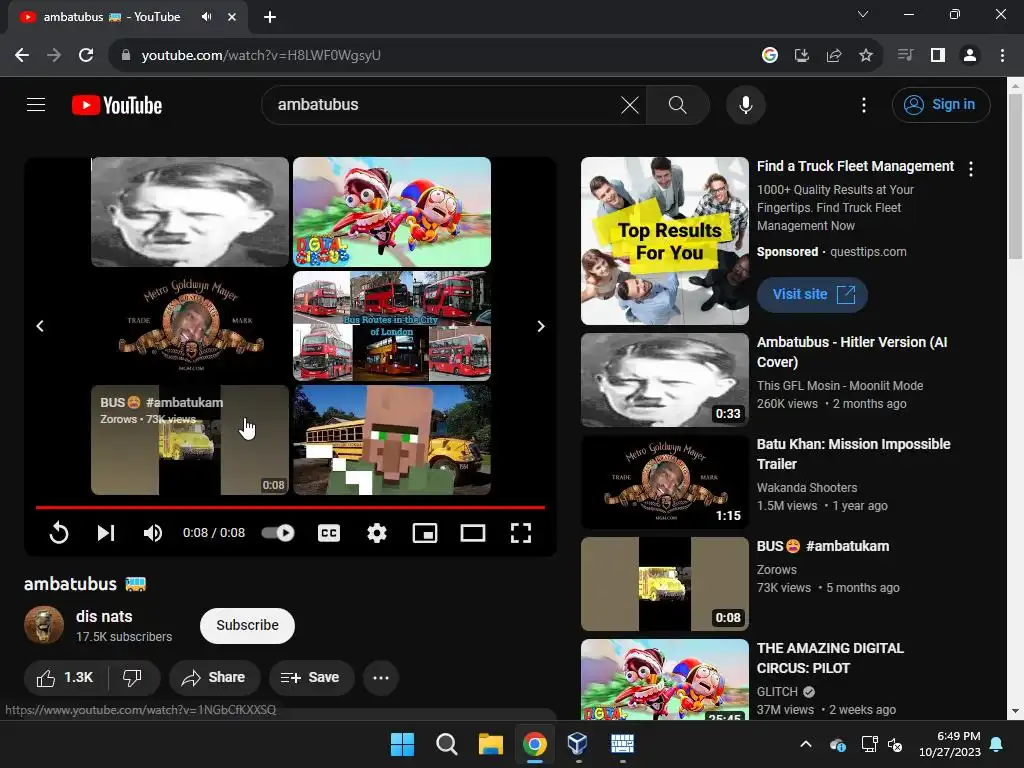Click the Visit site ad button

(x=812, y=295)
